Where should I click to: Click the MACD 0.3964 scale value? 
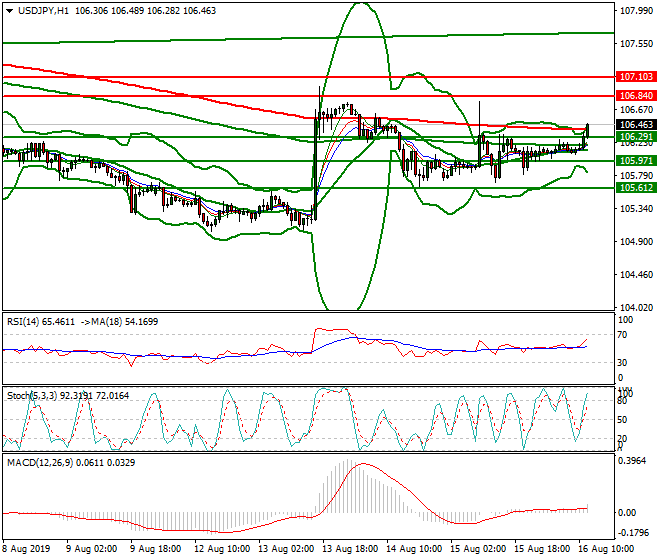pos(631,461)
